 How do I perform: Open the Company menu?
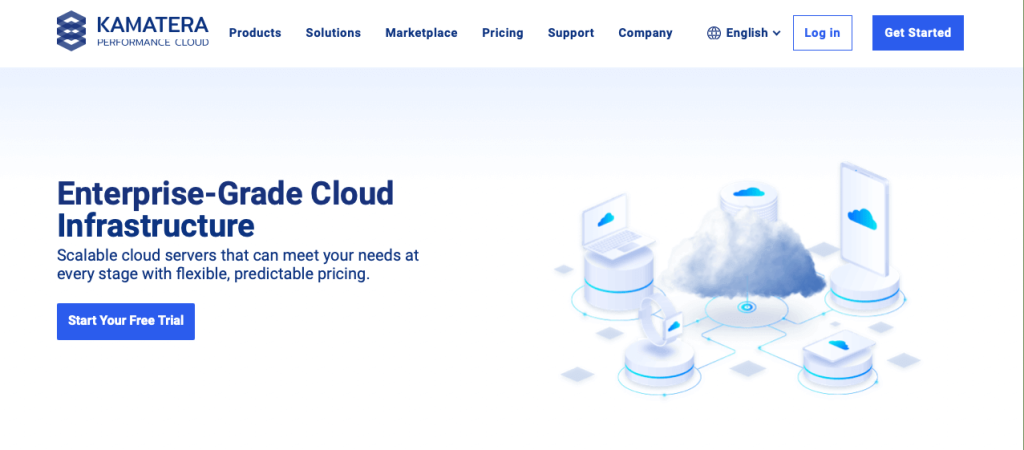point(645,33)
